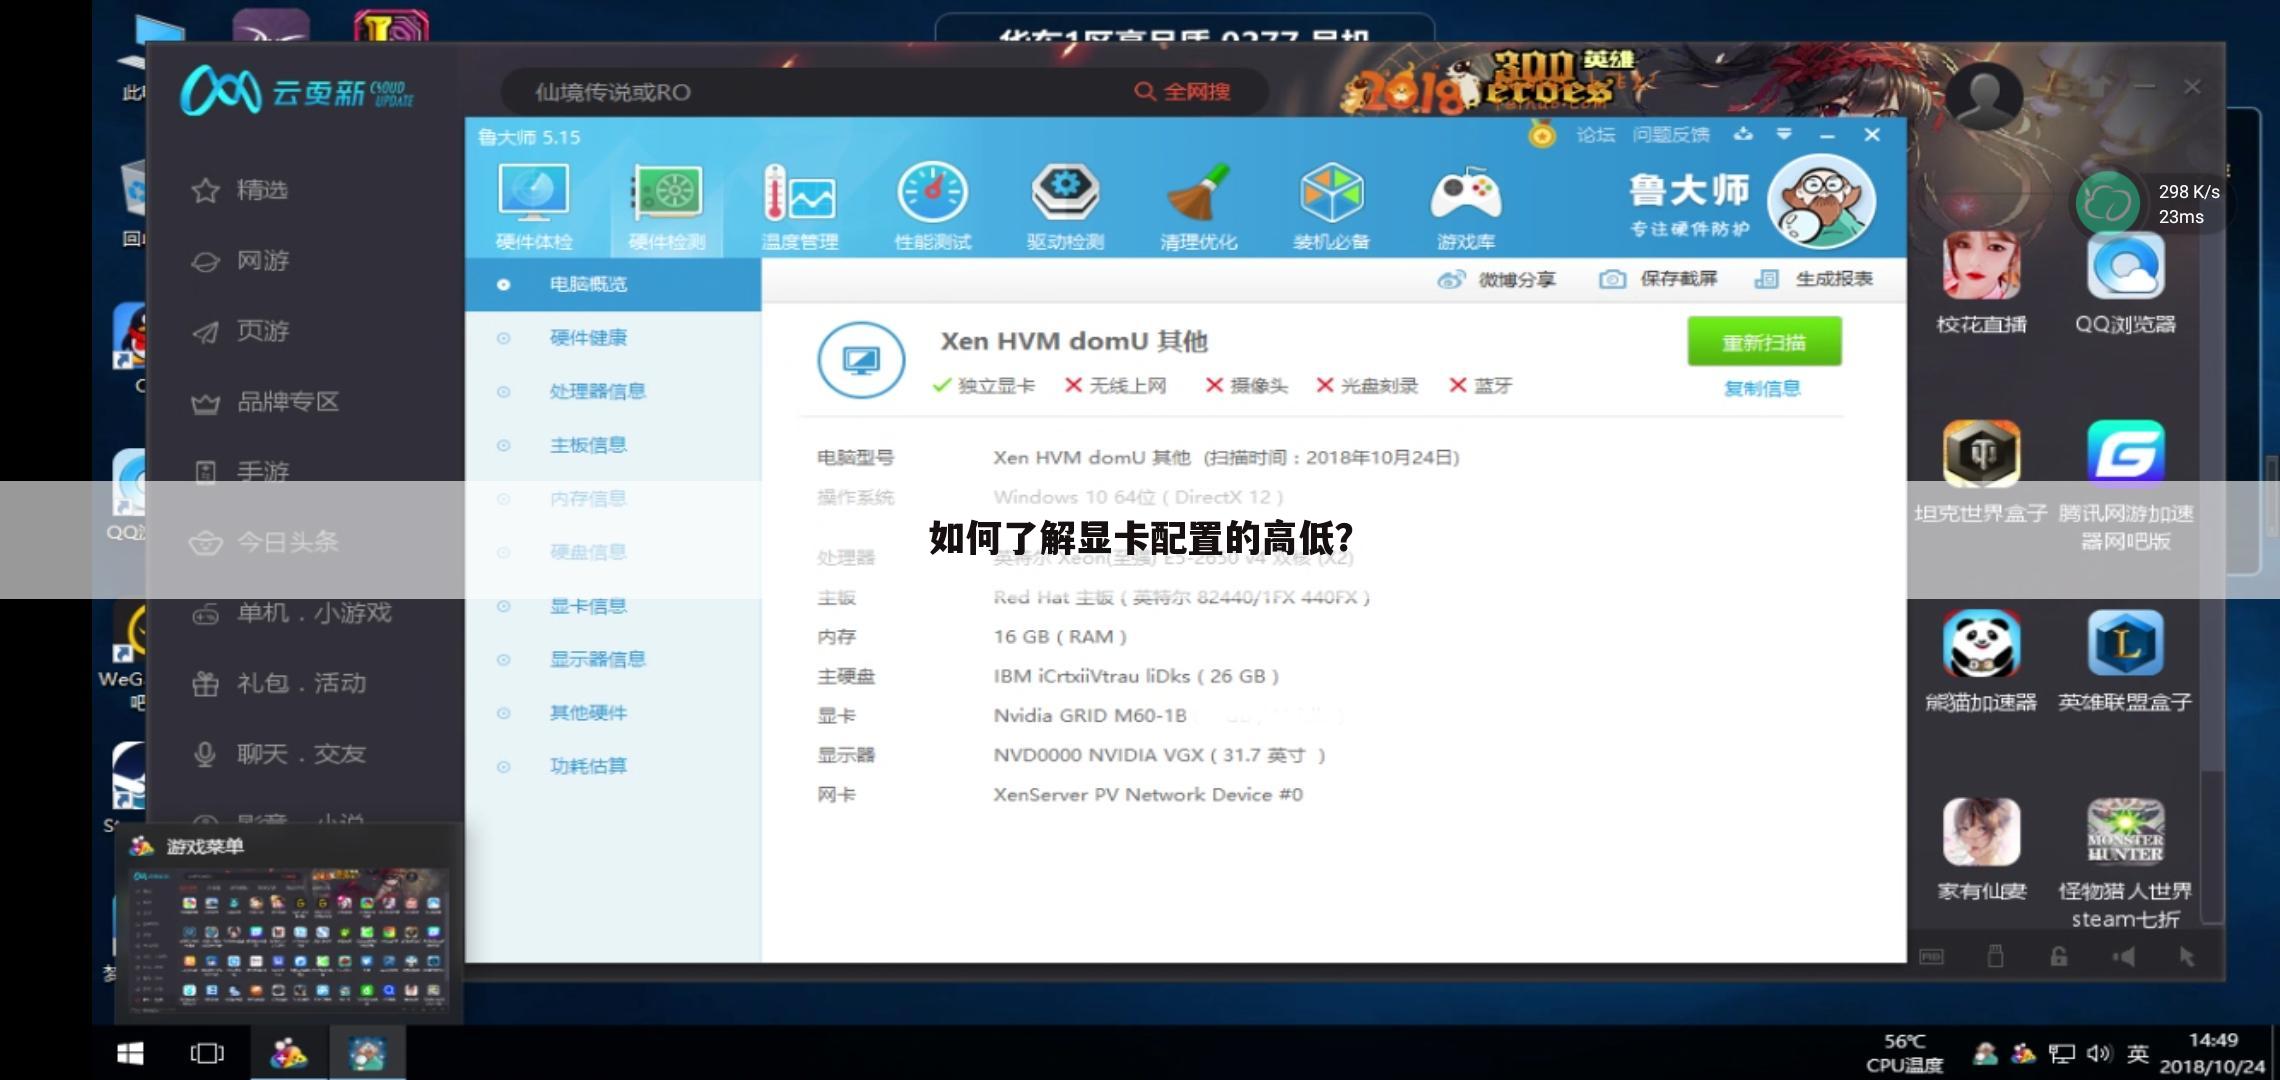The image size is (2280, 1080).
Task: Click the unlock padlock icon in game menu footer
Action: pyautogui.click(x=2059, y=956)
